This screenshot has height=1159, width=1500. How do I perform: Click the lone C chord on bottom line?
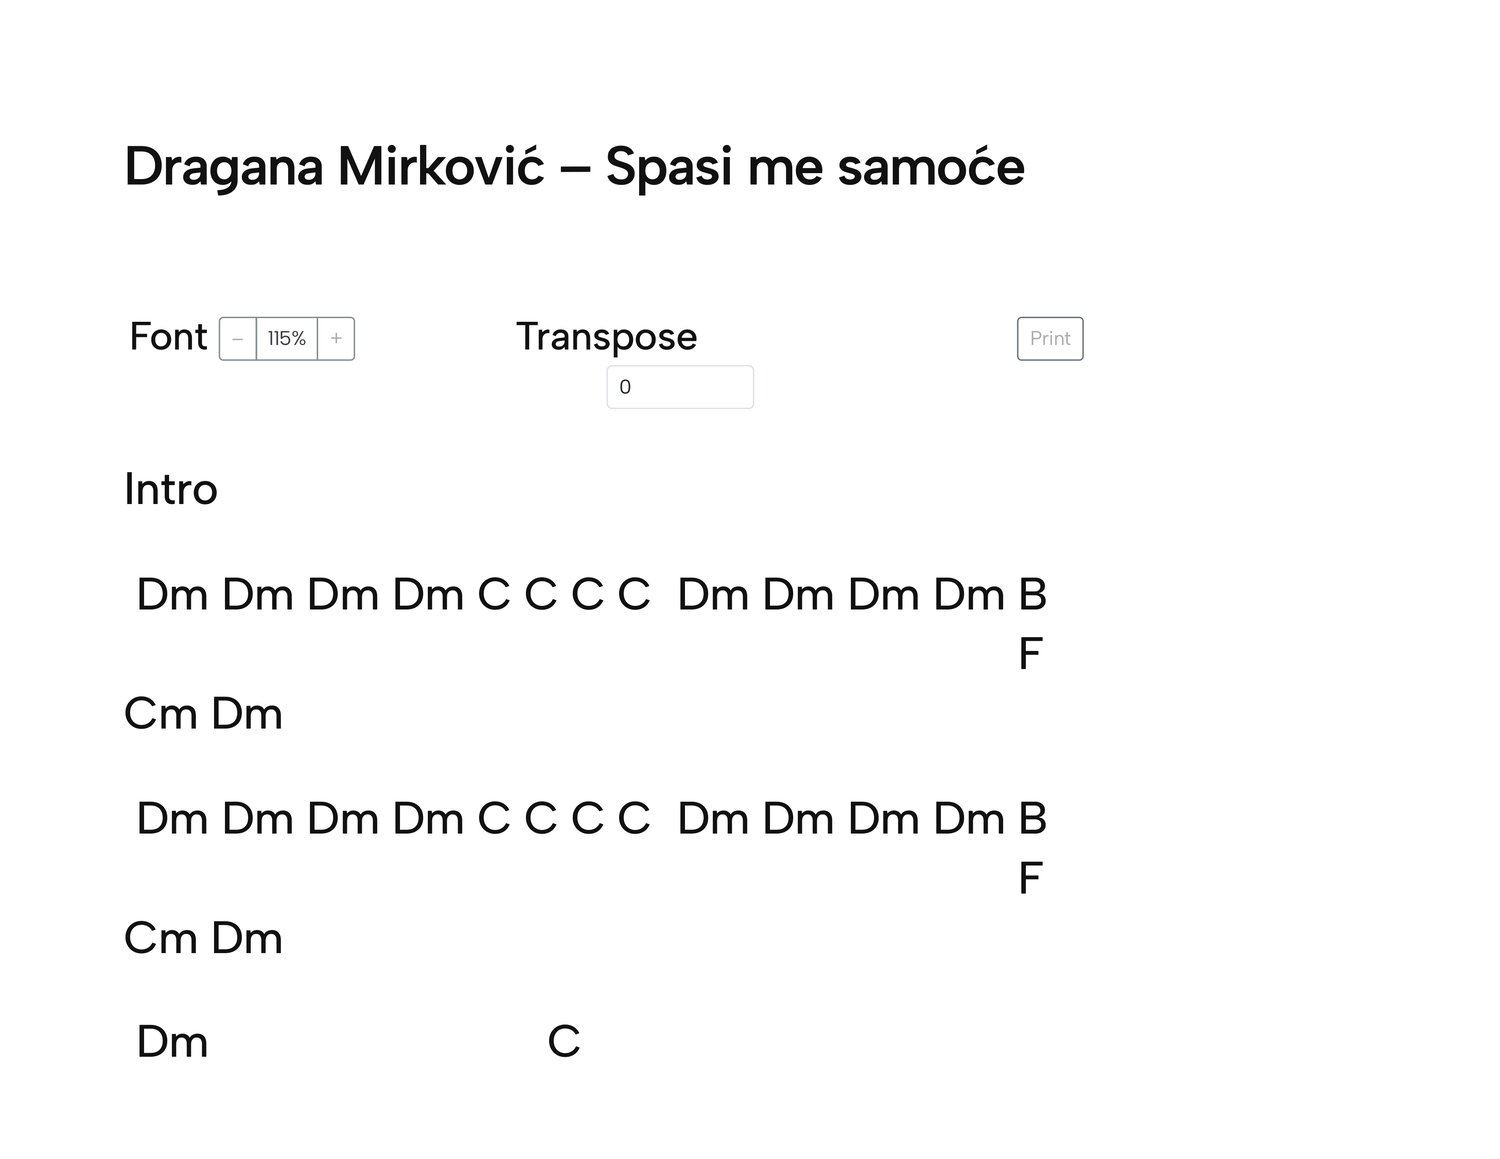tap(564, 1042)
